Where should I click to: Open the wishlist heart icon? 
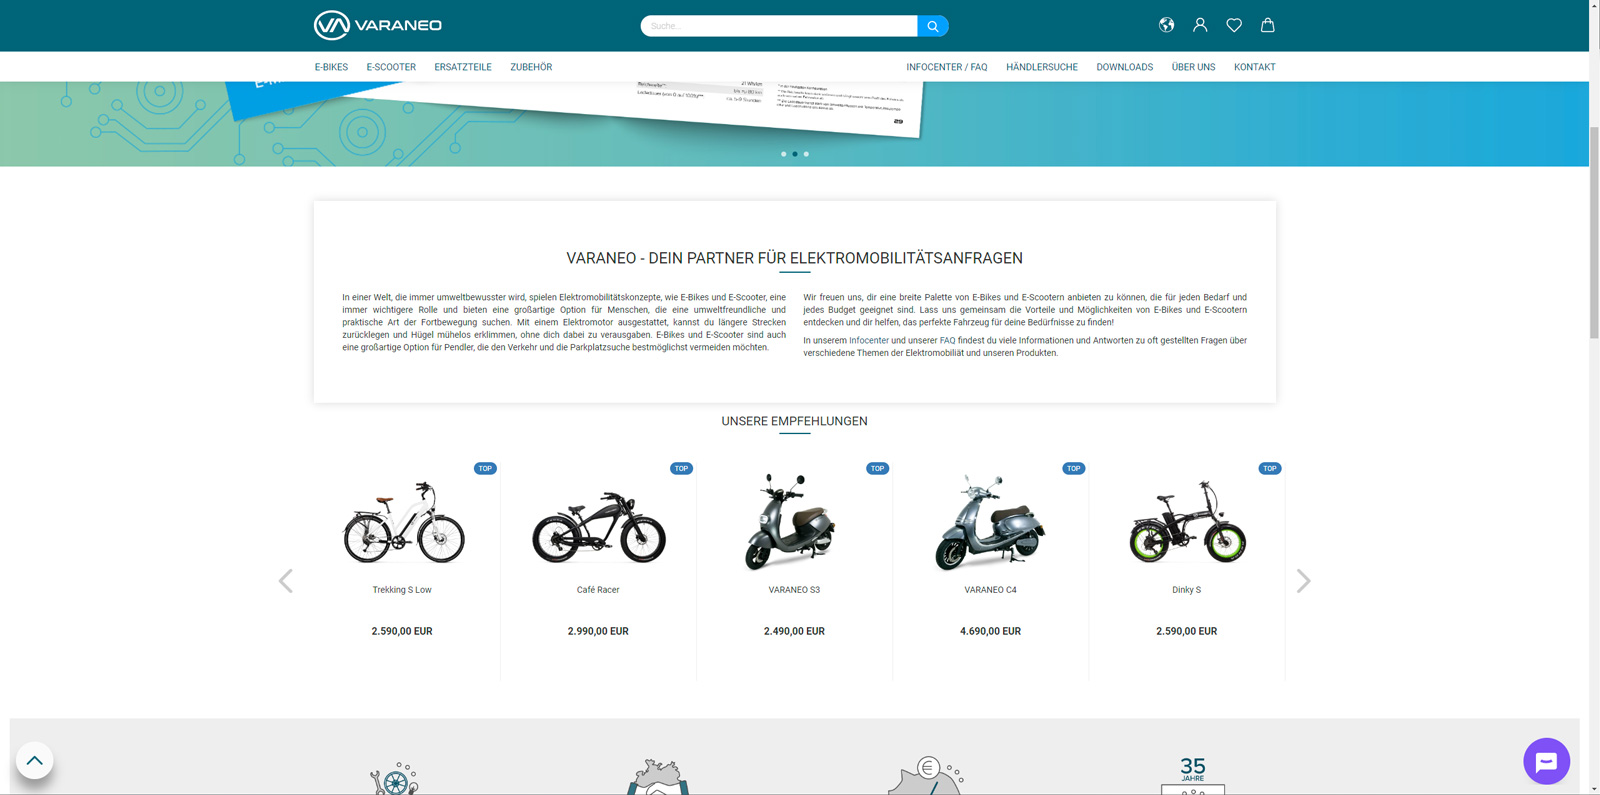tap(1234, 25)
